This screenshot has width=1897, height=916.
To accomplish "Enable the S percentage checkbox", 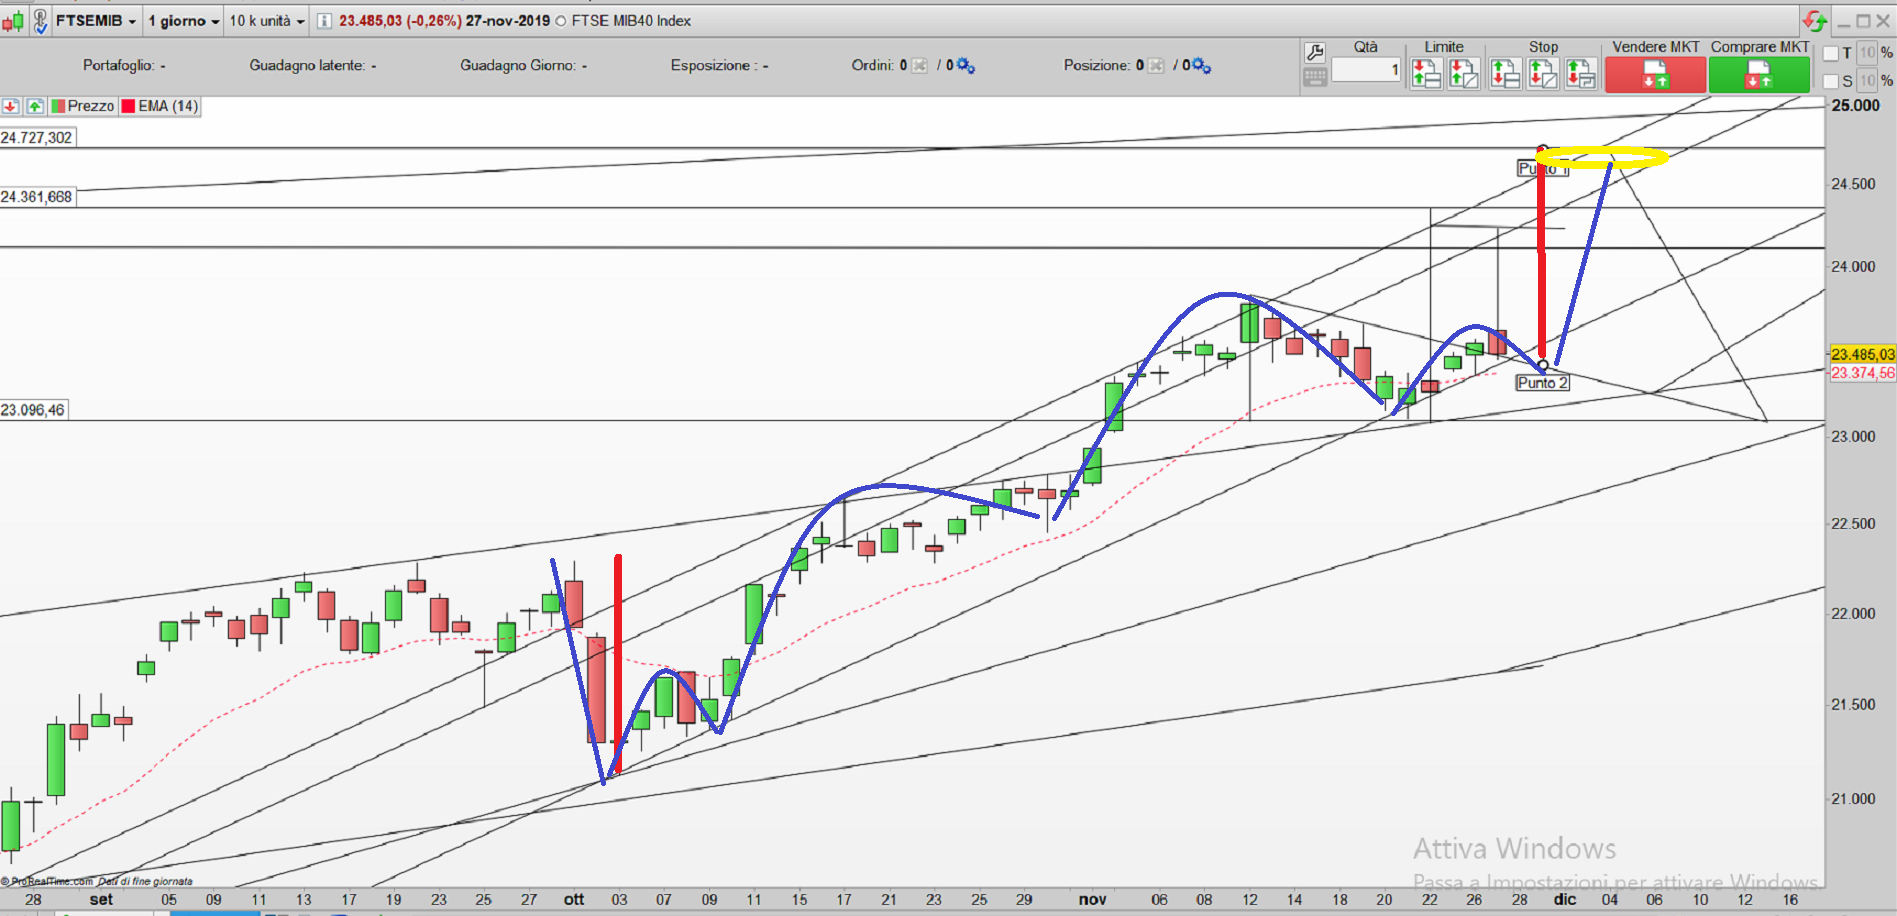I will pyautogui.click(x=1831, y=81).
